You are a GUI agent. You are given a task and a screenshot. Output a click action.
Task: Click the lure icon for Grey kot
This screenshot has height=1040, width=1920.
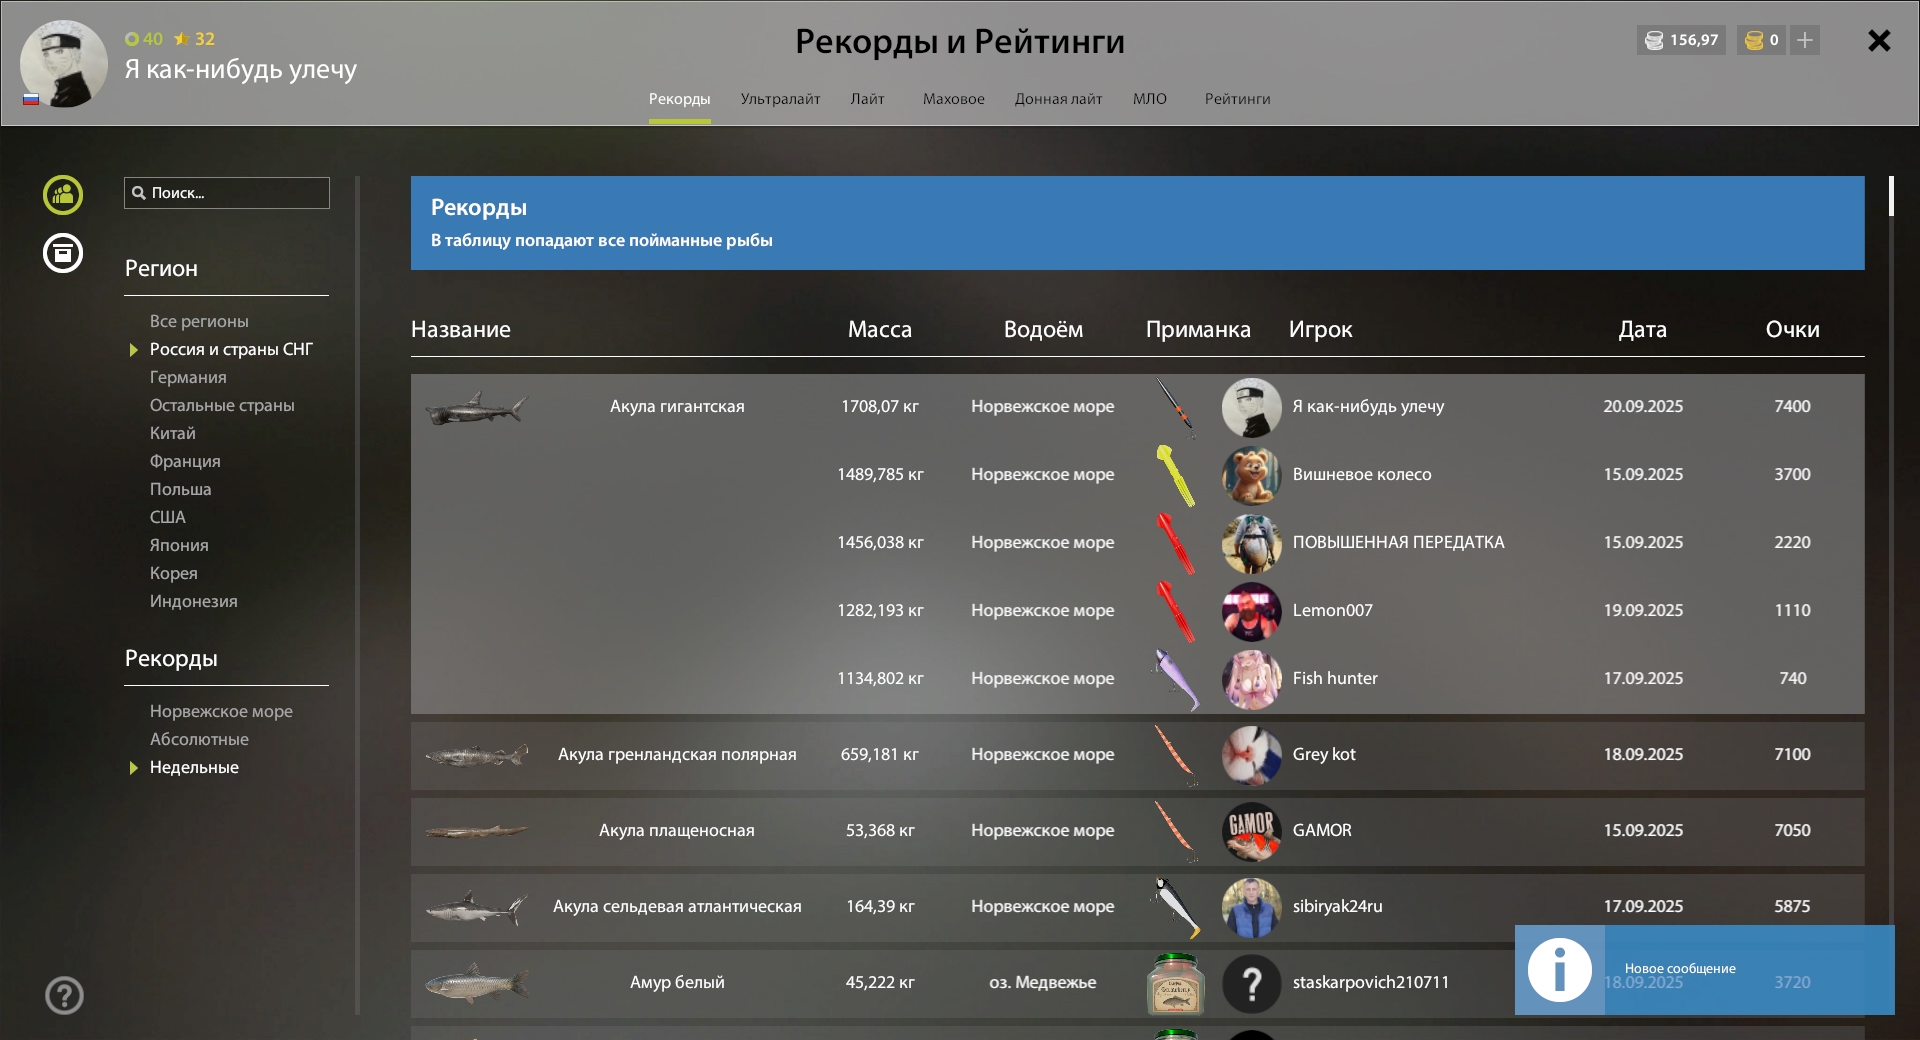1176,755
